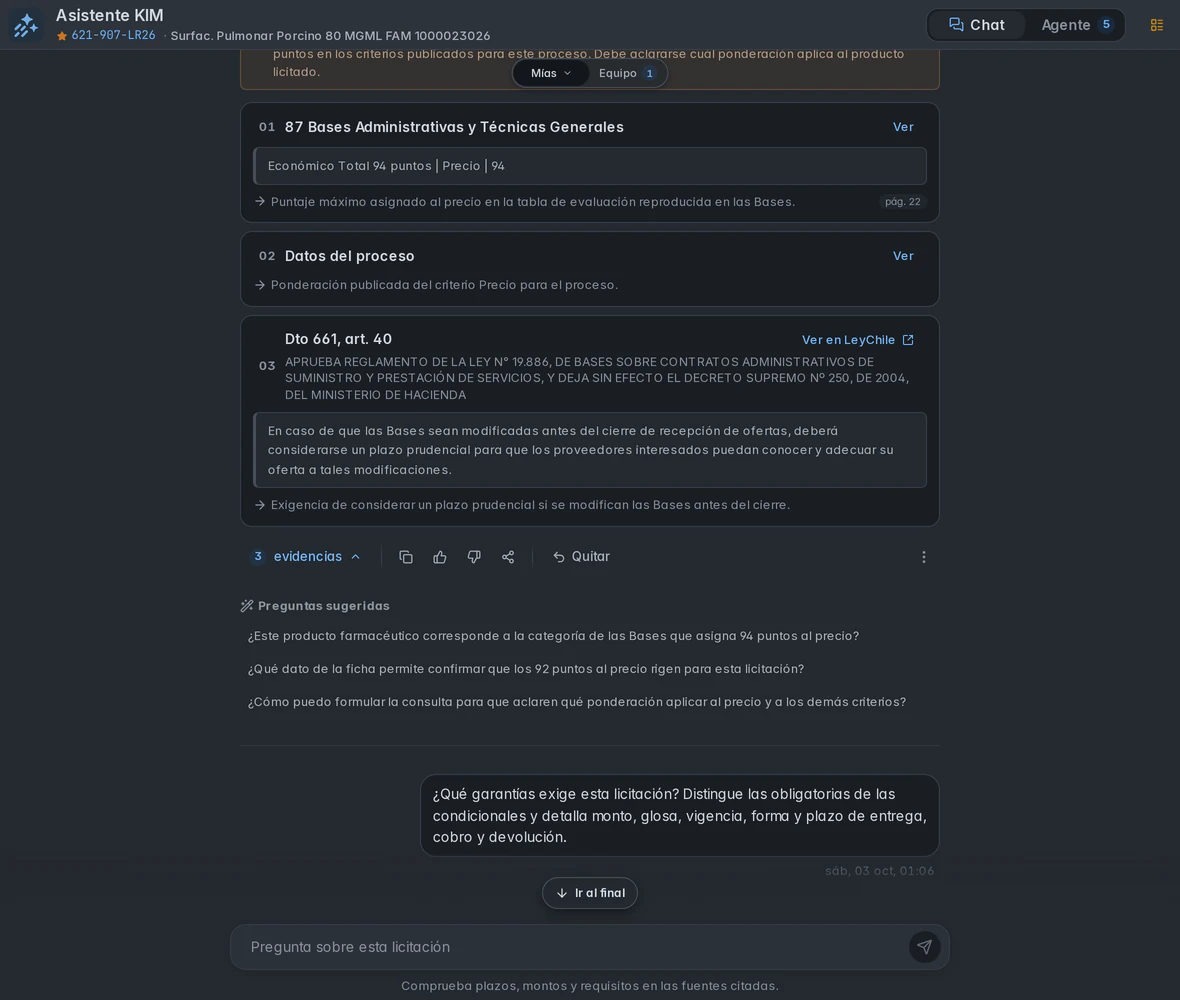
Task: Click the plazo prudencial quoted article text
Action: [590, 450]
